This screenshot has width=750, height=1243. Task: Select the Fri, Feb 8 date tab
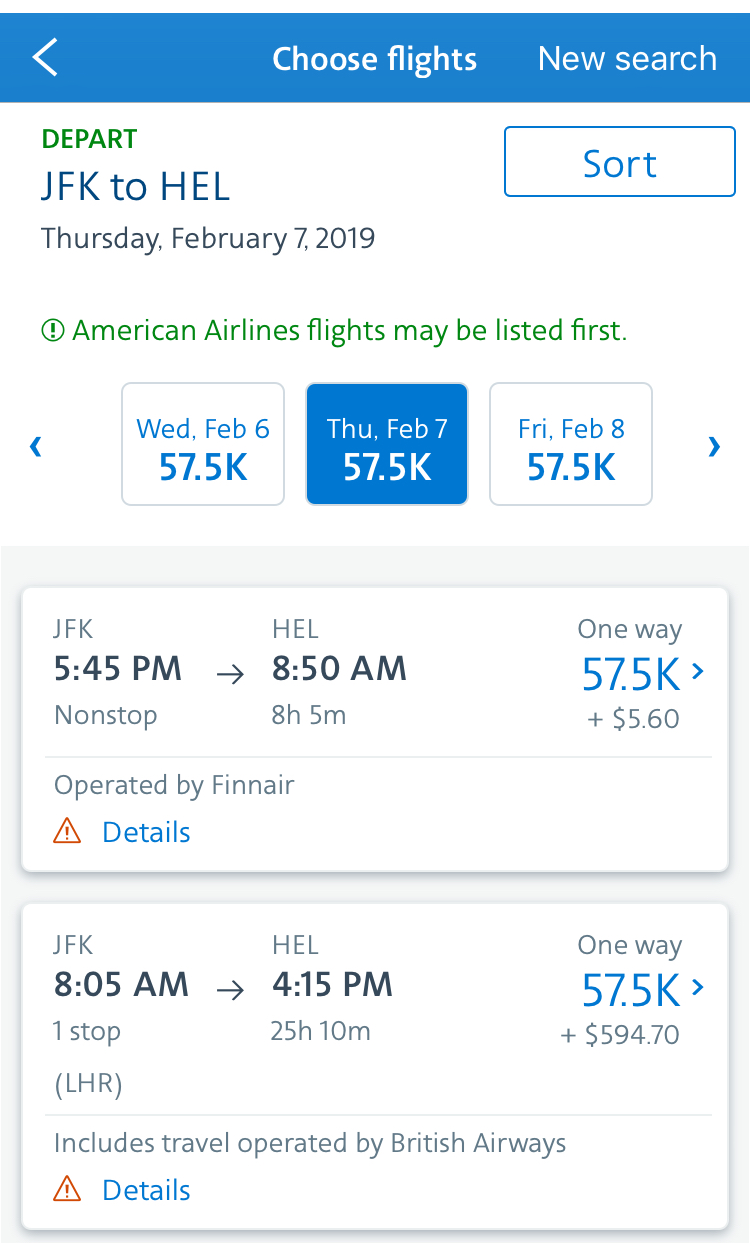point(571,445)
